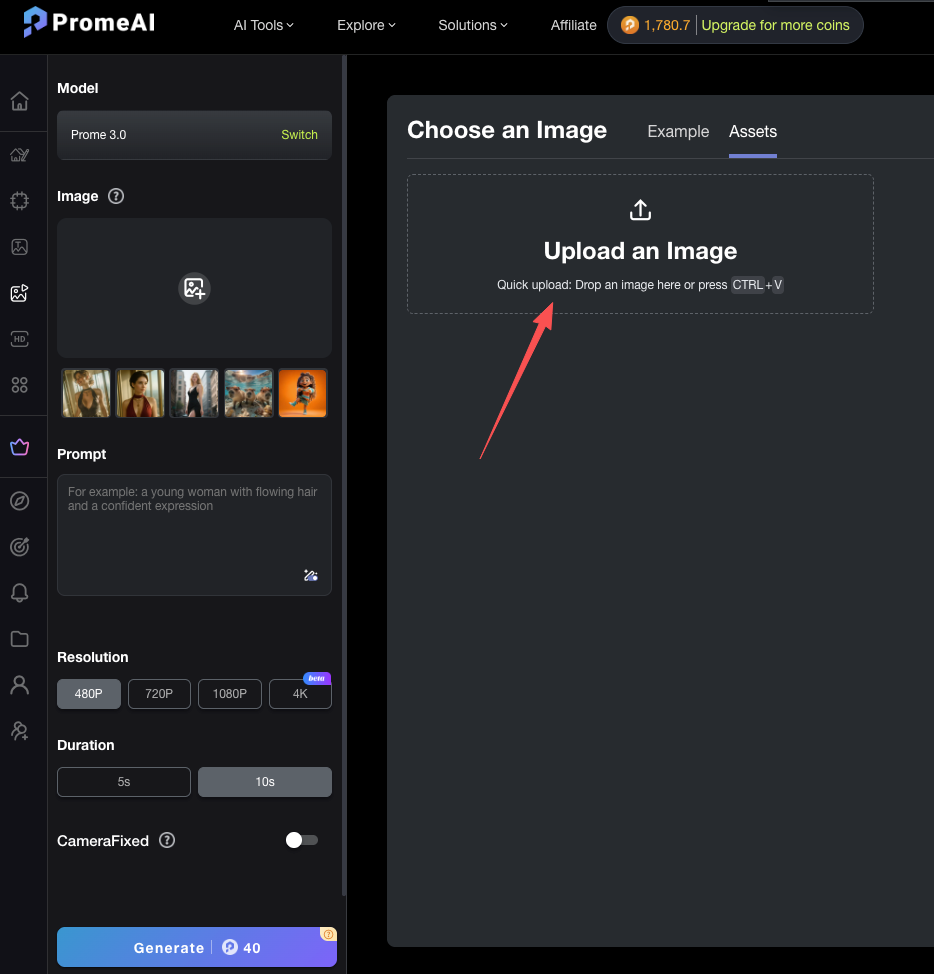
Task: Select the blonde woman in black dress thumbnail
Action: click(194, 393)
